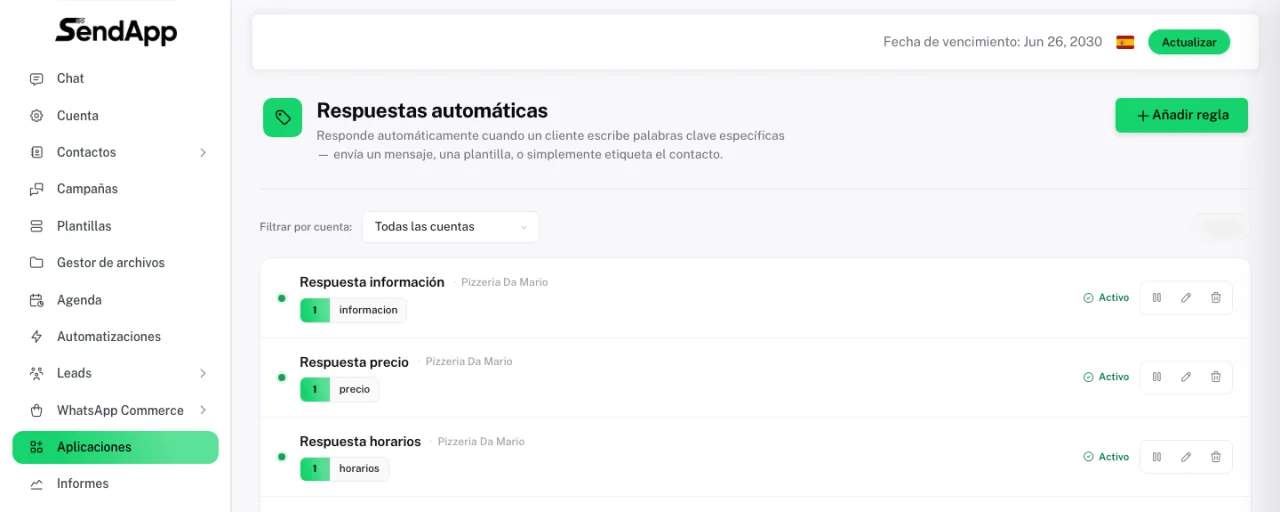Click the Respuesta precio title
This screenshot has width=1280, height=512.
[354, 362]
